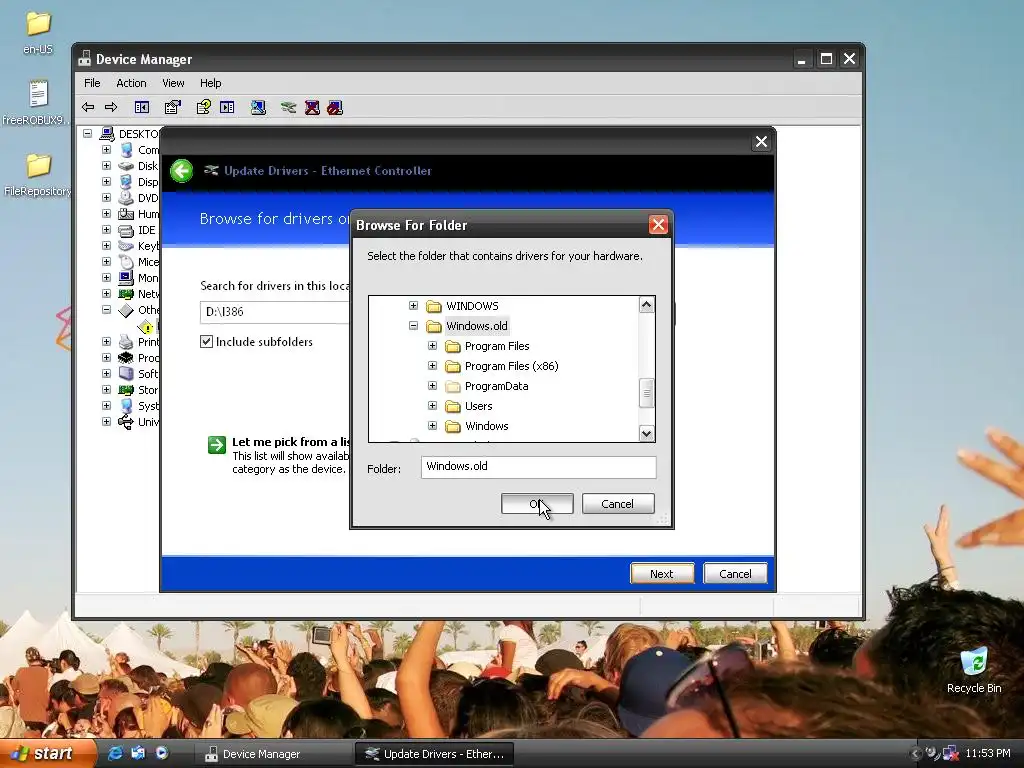1024x768 pixels.
Task: Expand the Program Files (x86) folder node
Action: pos(432,366)
